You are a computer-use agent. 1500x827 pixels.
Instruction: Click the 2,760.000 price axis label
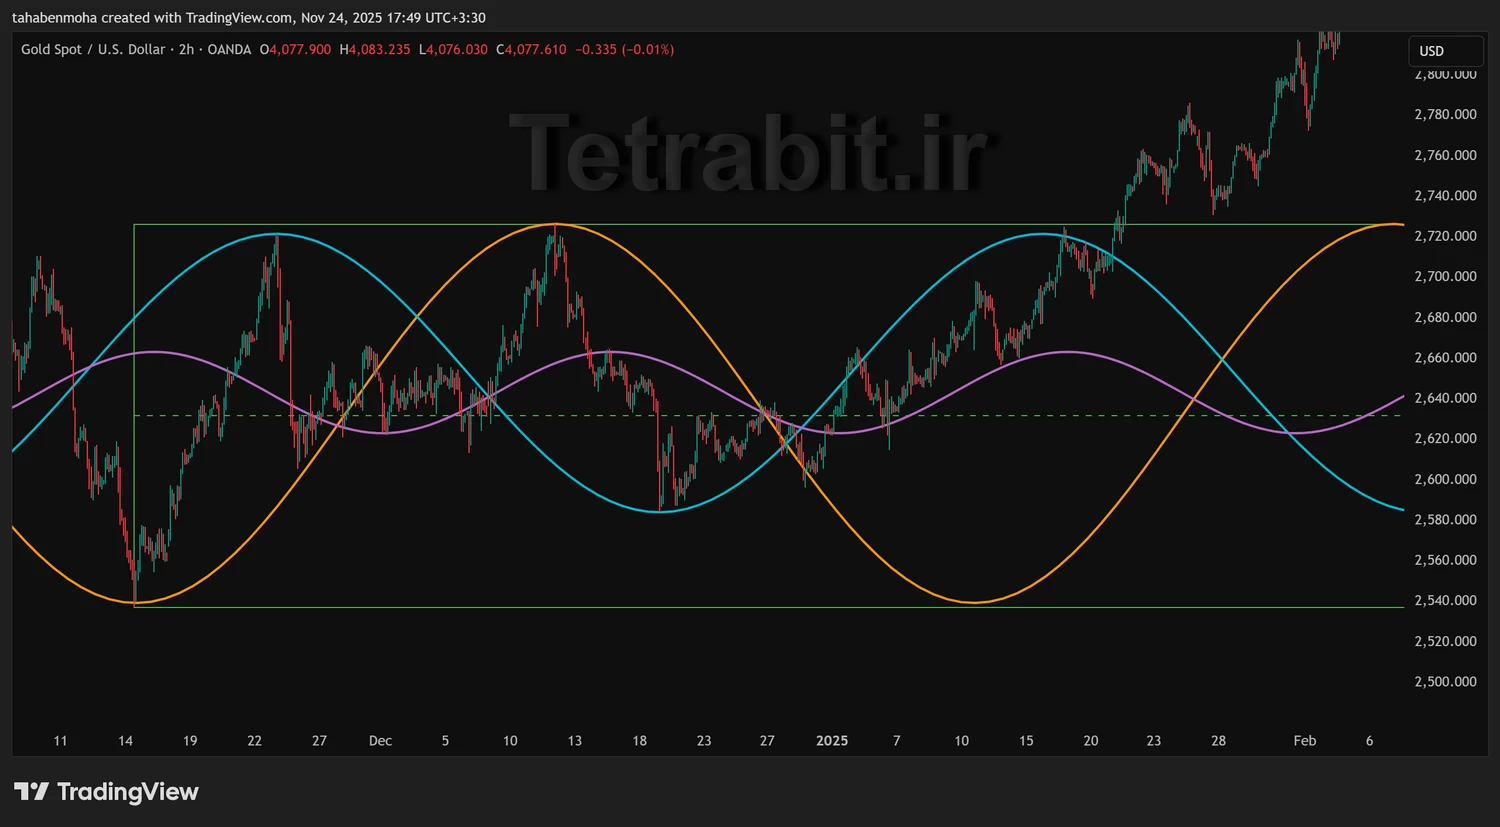pyautogui.click(x=1445, y=155)
